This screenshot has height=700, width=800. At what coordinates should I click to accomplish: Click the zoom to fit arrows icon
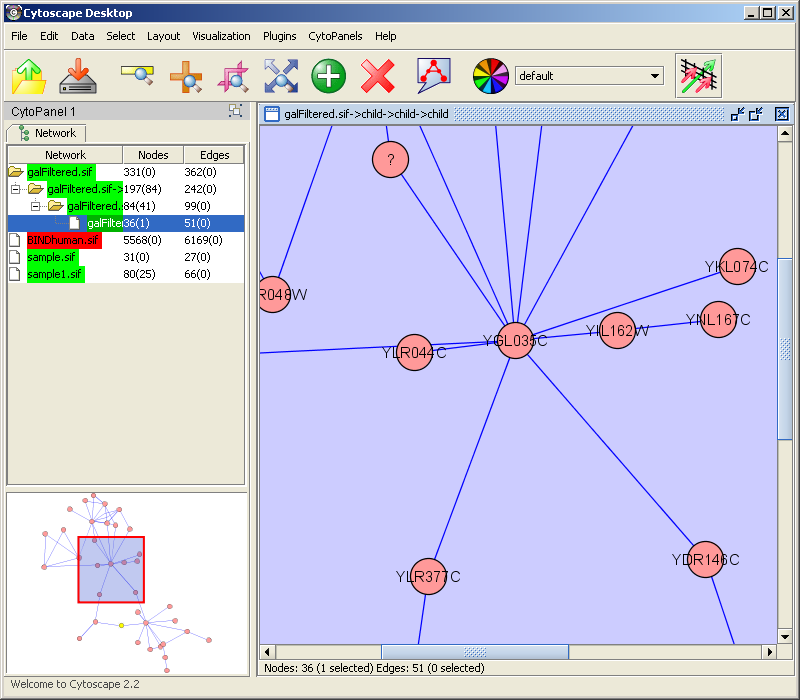click(281, 76)
